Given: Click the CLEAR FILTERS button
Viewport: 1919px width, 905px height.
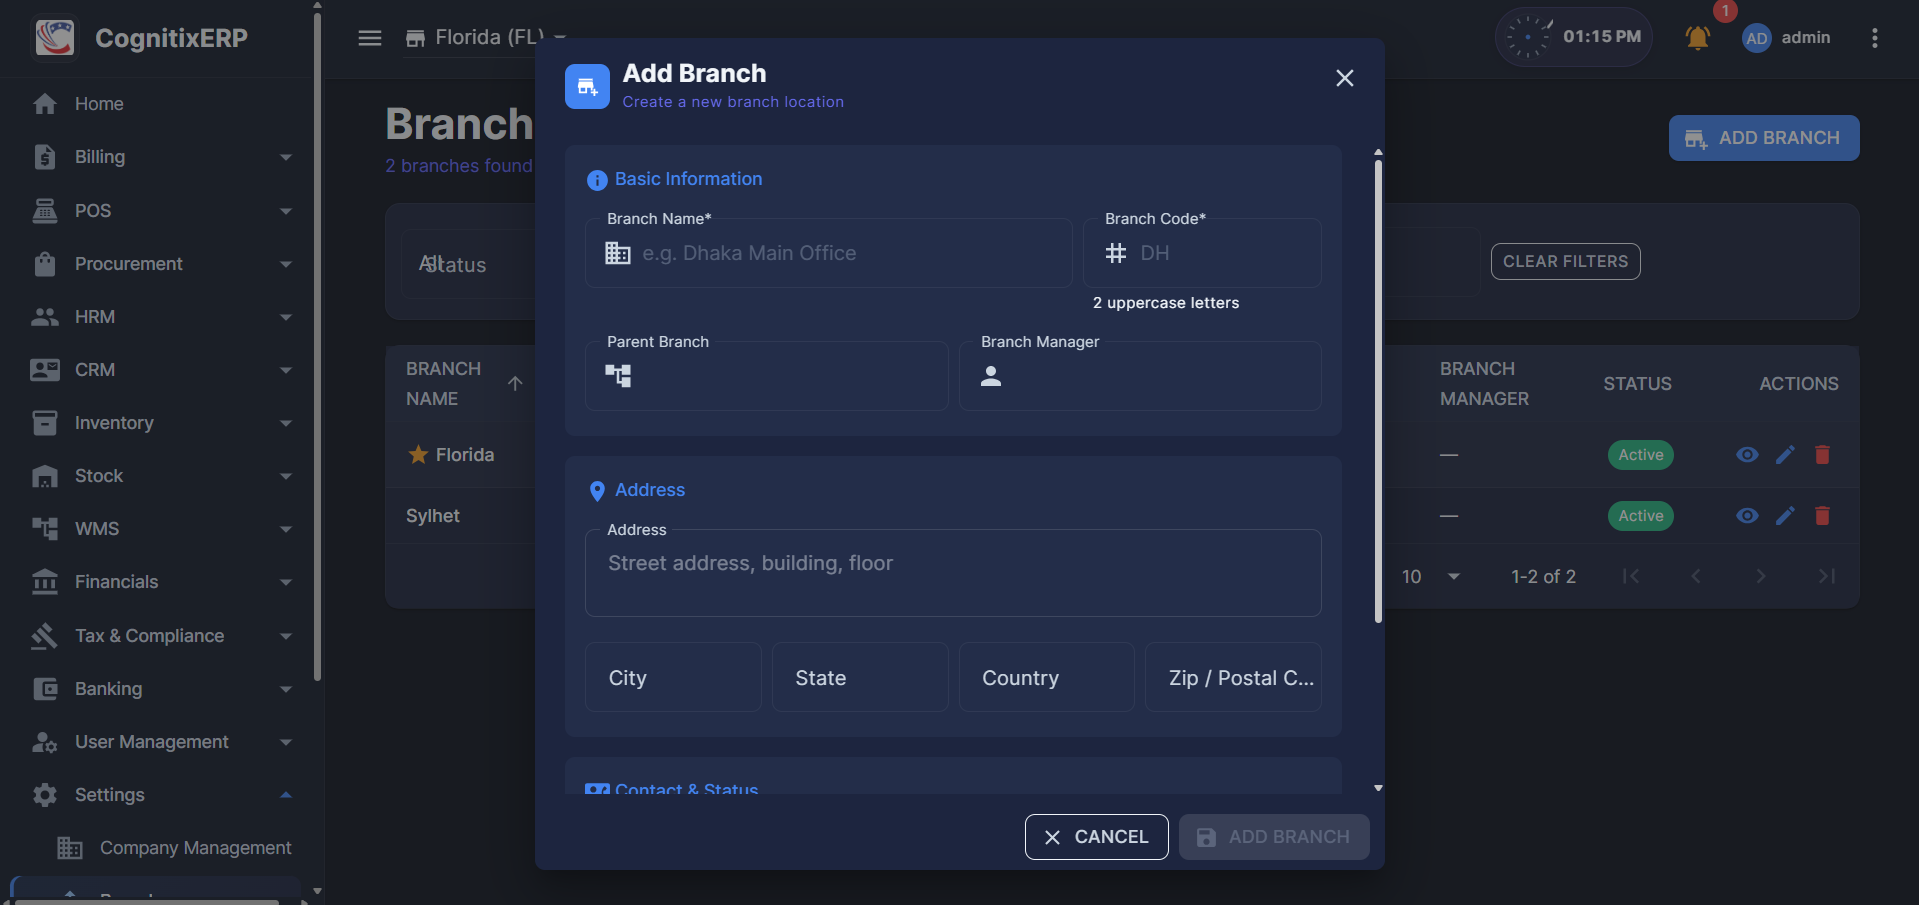Looking at the screenshot, I should point(1565,262).
